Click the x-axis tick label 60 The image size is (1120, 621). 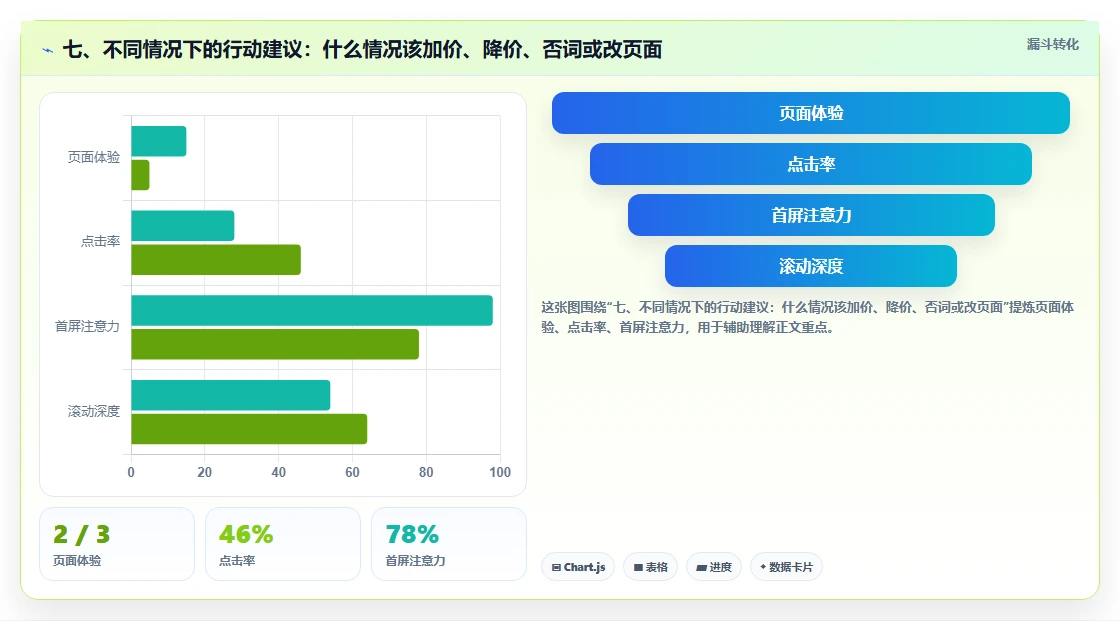(352, 472)
